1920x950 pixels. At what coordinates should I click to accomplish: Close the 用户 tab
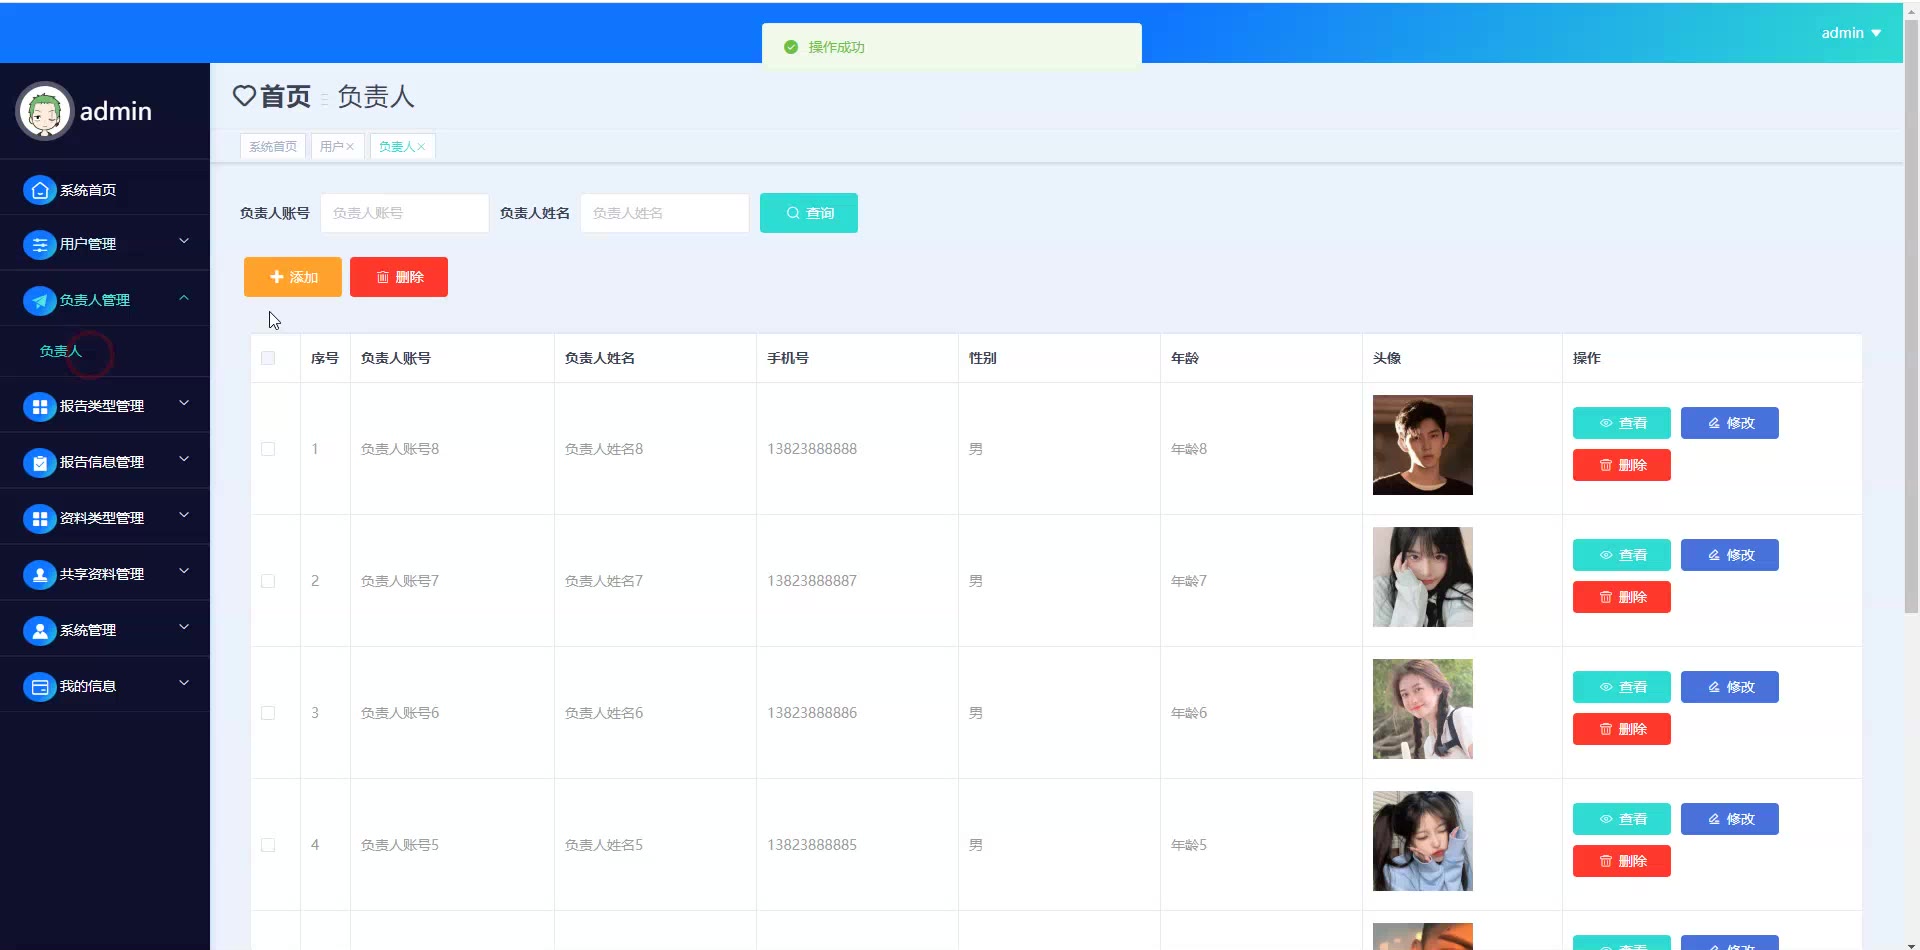coord(350,146)
